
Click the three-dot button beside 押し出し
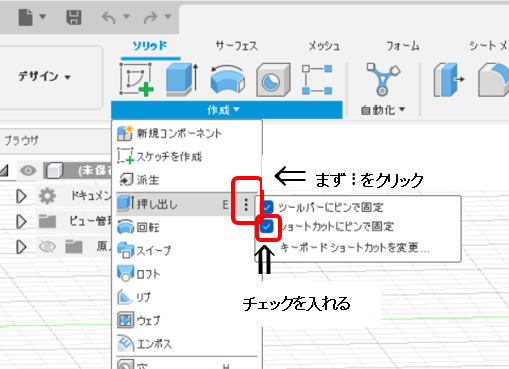246,204
